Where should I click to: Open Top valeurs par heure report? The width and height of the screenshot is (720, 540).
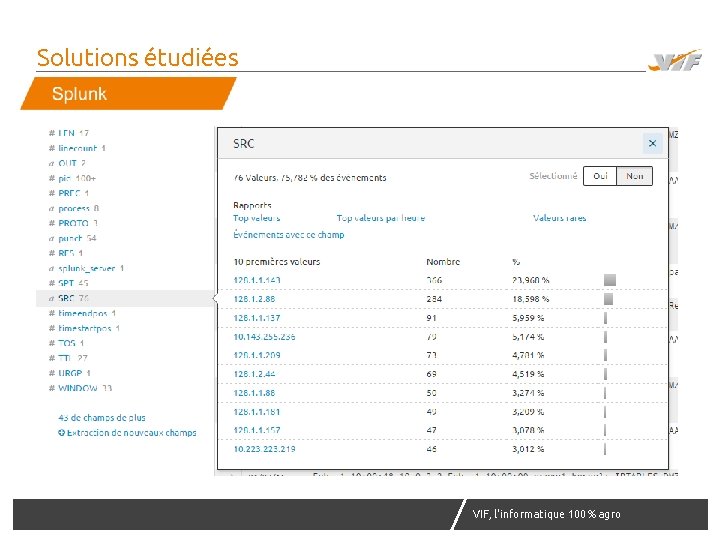coord(381,218)
